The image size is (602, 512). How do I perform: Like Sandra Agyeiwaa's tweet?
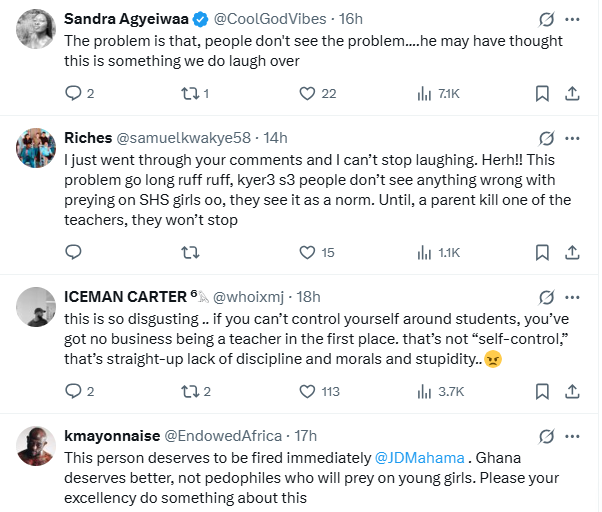(309, 93)
